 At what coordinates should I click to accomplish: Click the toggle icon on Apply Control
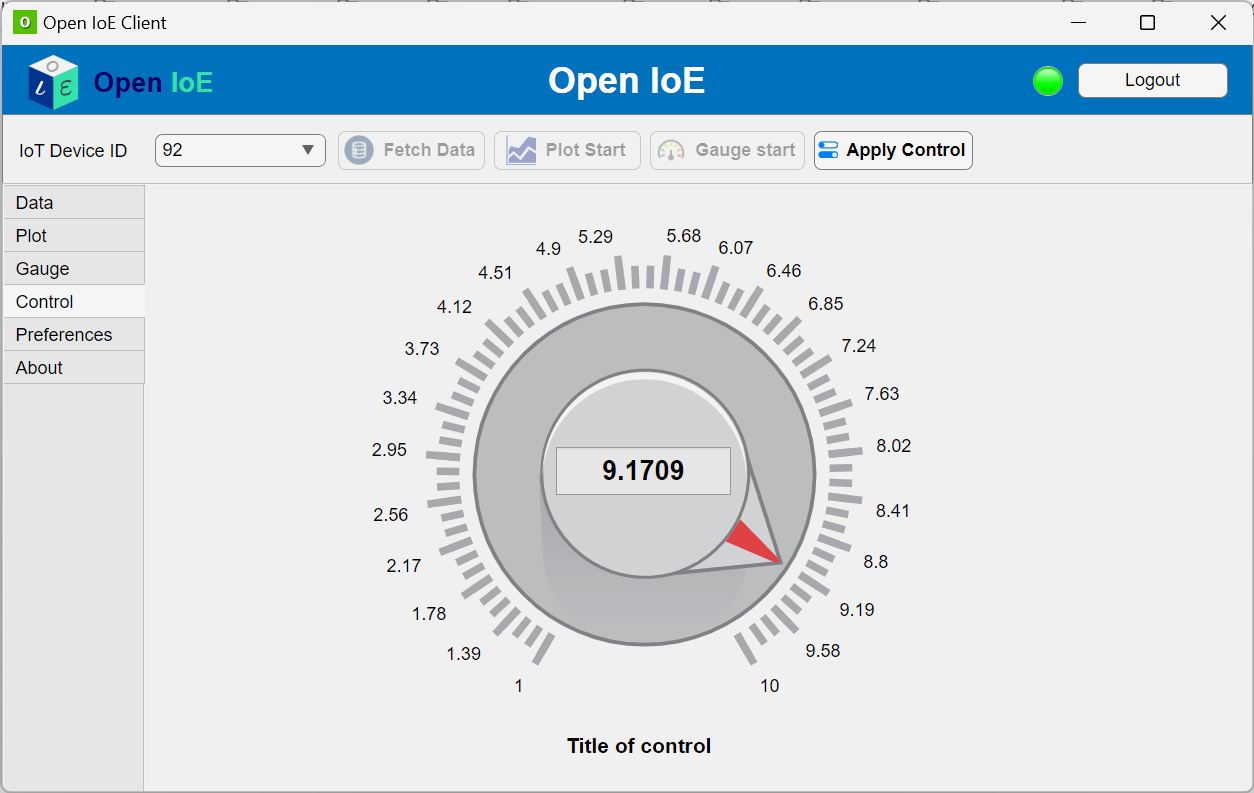pos(828,150)
